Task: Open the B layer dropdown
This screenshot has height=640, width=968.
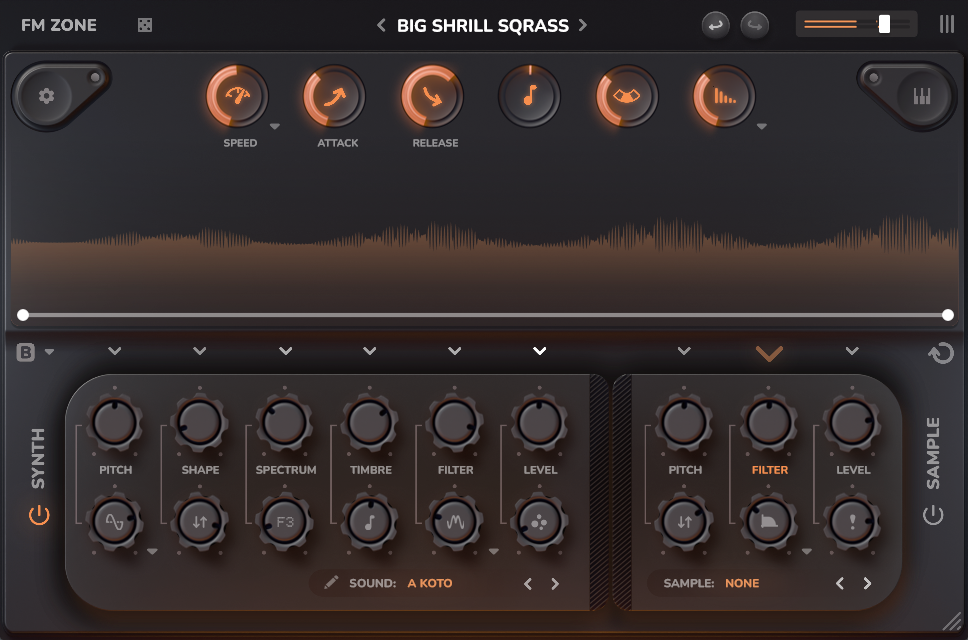Action: (x=35, y=352)
